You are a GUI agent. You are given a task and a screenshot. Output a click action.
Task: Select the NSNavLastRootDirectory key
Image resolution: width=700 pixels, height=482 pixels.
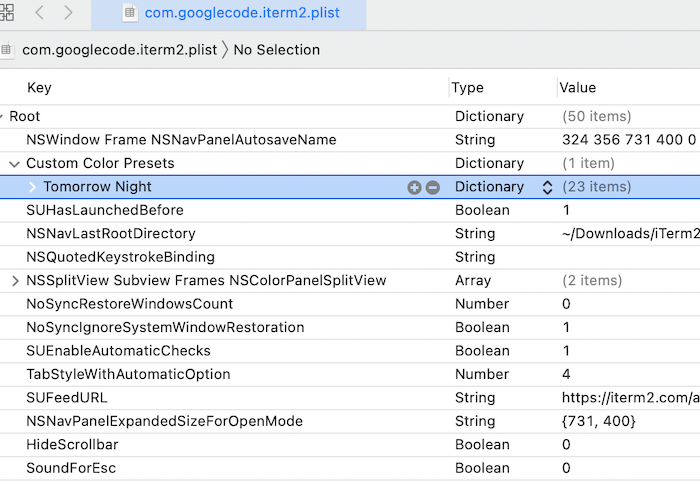pos(111,233)
